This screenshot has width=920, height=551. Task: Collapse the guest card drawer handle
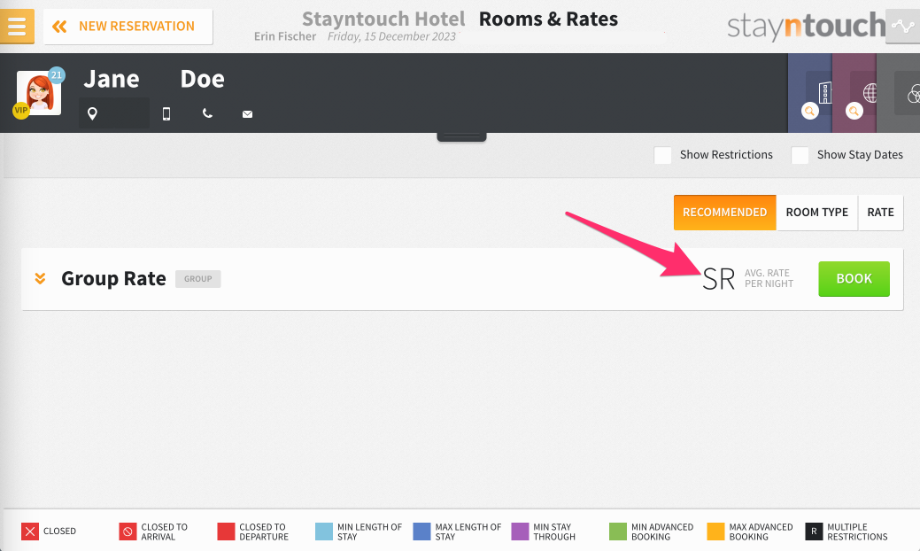[462, 137]
